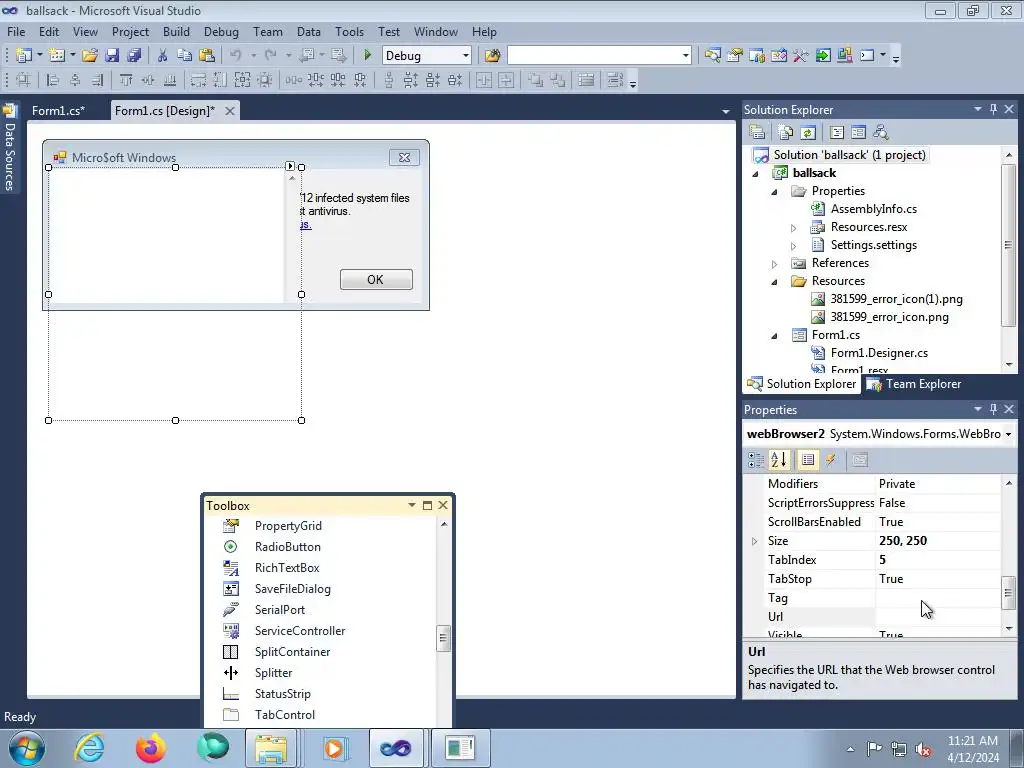Open the Start Page green arrow icon
The width and height of the screenshot is (1024, 768).
823,56
